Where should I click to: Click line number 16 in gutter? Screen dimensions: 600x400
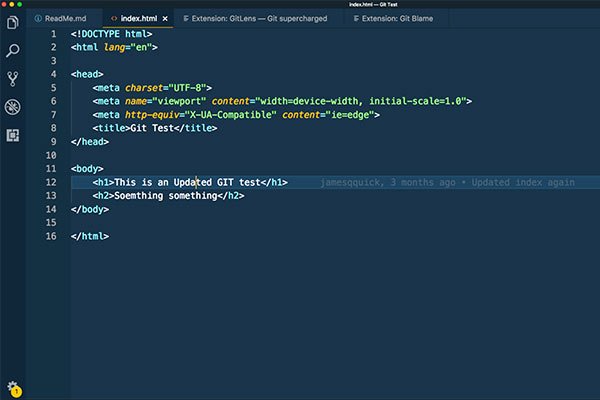coord(51,236)
